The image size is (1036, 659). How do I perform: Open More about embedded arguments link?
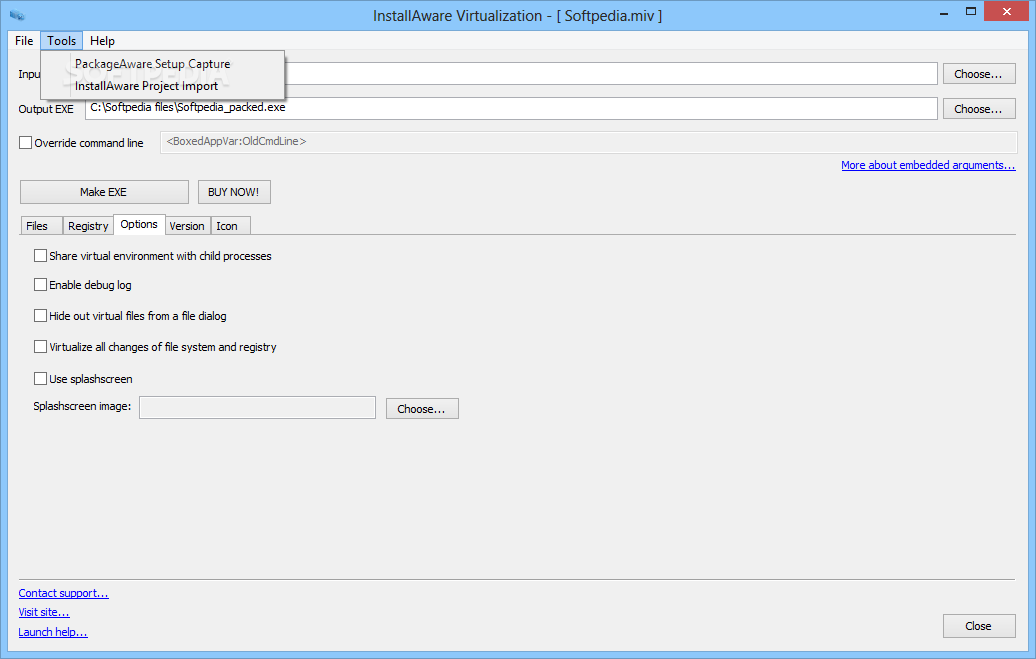point(928,165)
